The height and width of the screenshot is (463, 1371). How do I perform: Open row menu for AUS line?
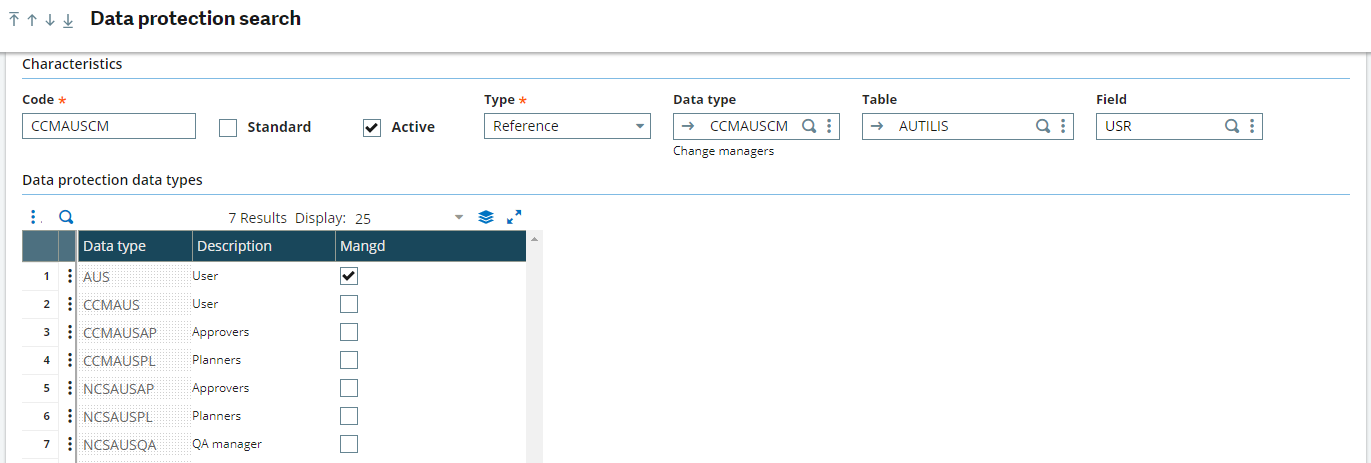[69, 276]
